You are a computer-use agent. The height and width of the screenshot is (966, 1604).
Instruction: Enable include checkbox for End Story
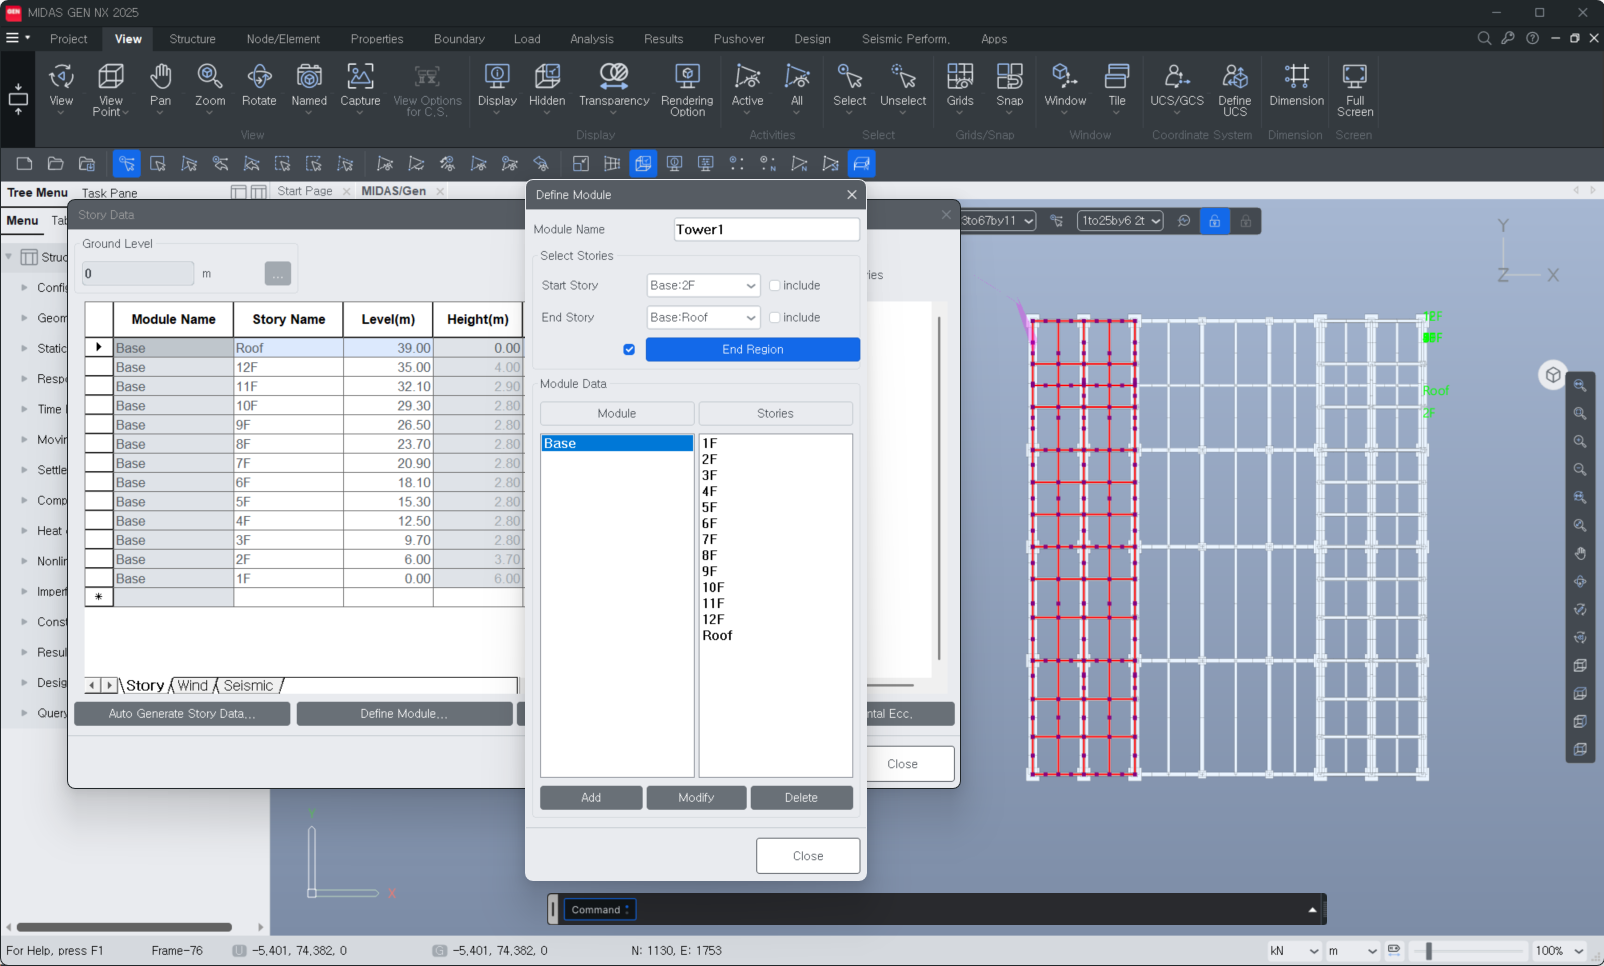point(775,318)
